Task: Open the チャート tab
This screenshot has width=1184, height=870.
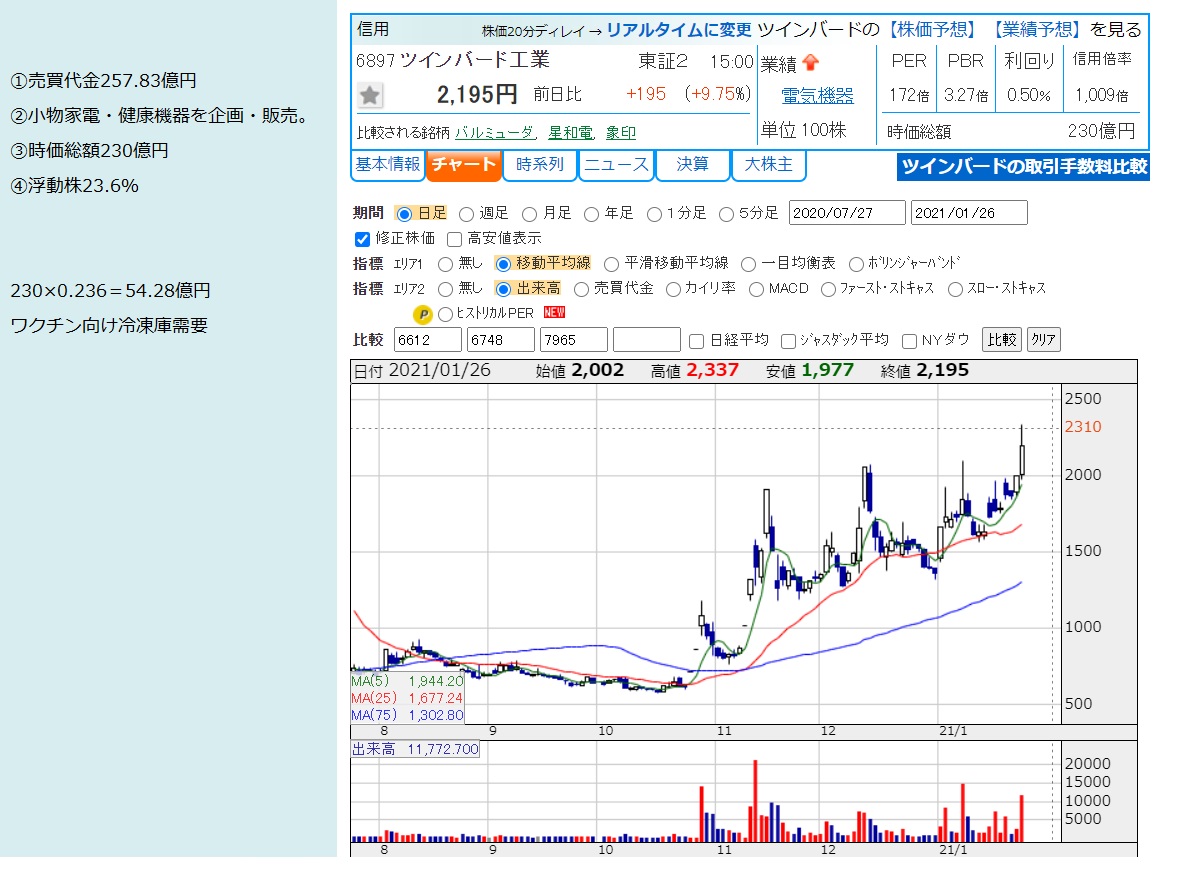Action: [464, 165]
